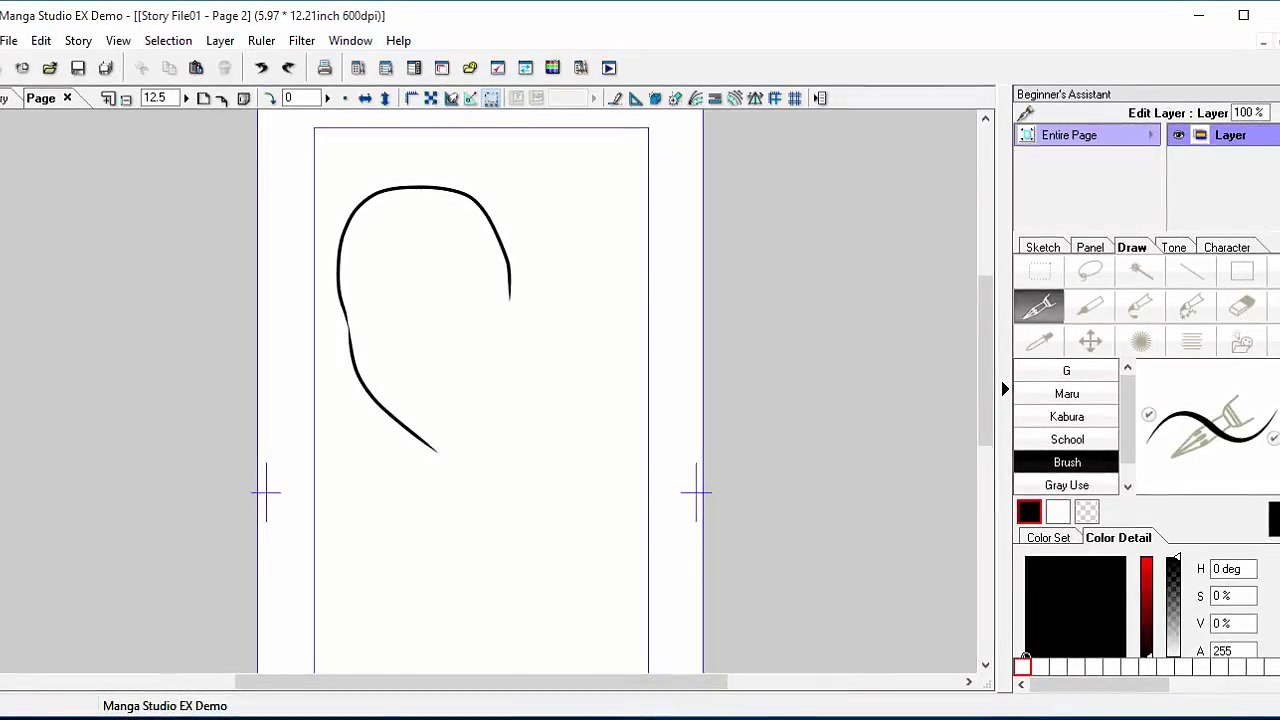Click the Print icon in toolbar

click(324, 68)
